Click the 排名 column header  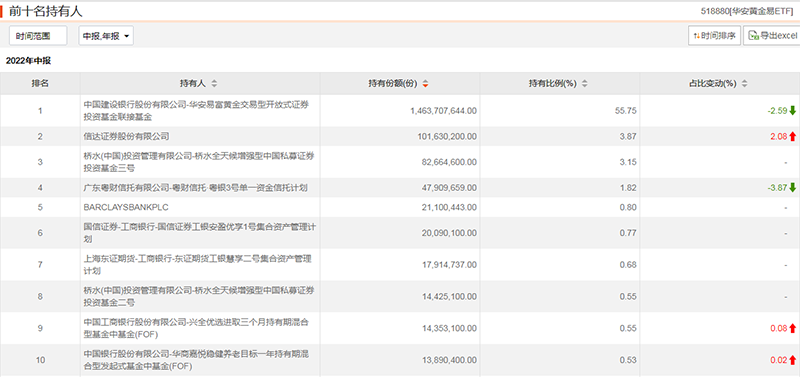click(x=40, y=83)
